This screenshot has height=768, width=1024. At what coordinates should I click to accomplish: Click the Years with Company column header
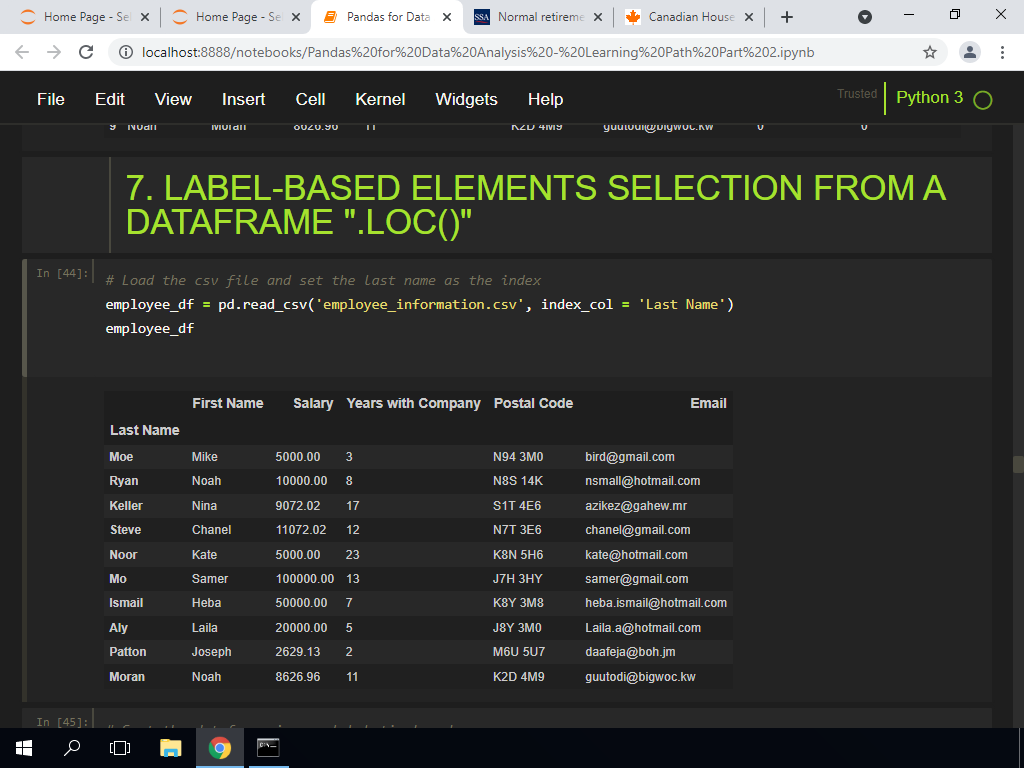pos(413,404)
